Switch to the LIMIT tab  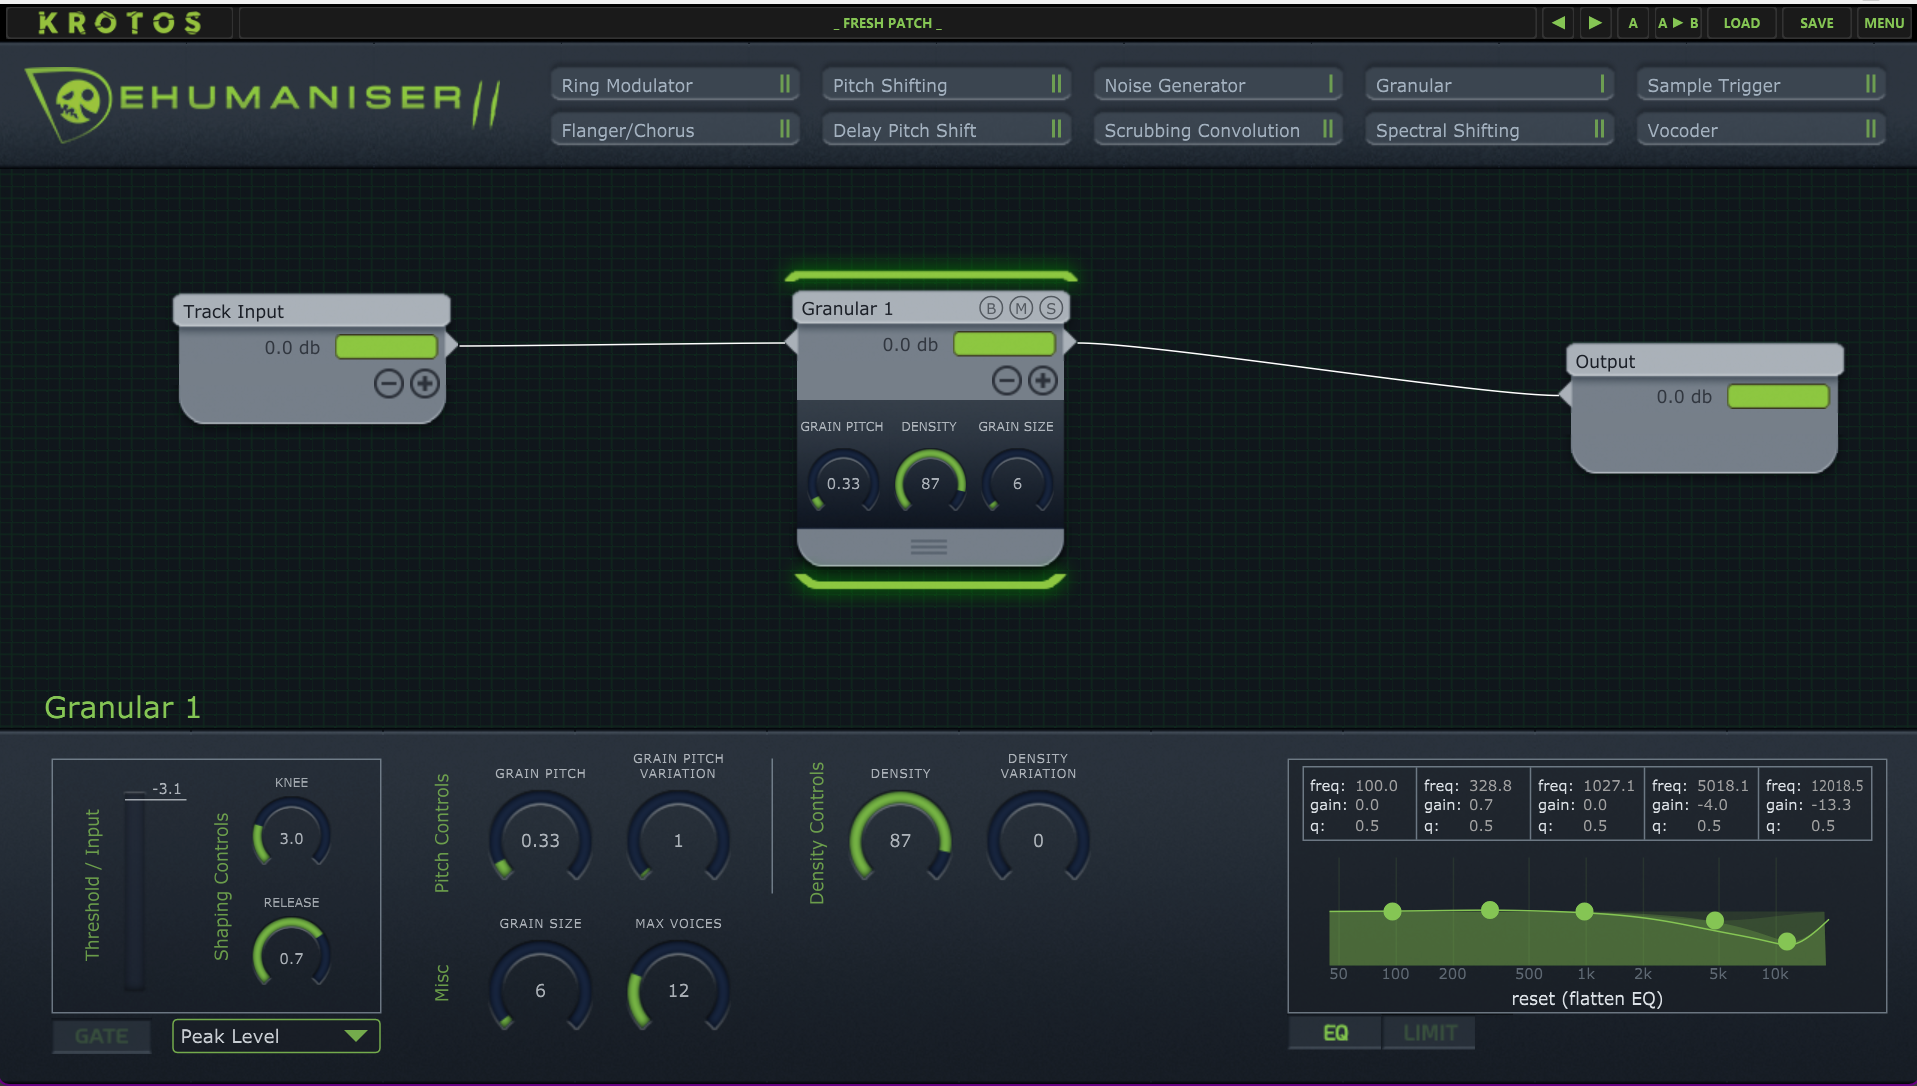coord(1429,1033)
